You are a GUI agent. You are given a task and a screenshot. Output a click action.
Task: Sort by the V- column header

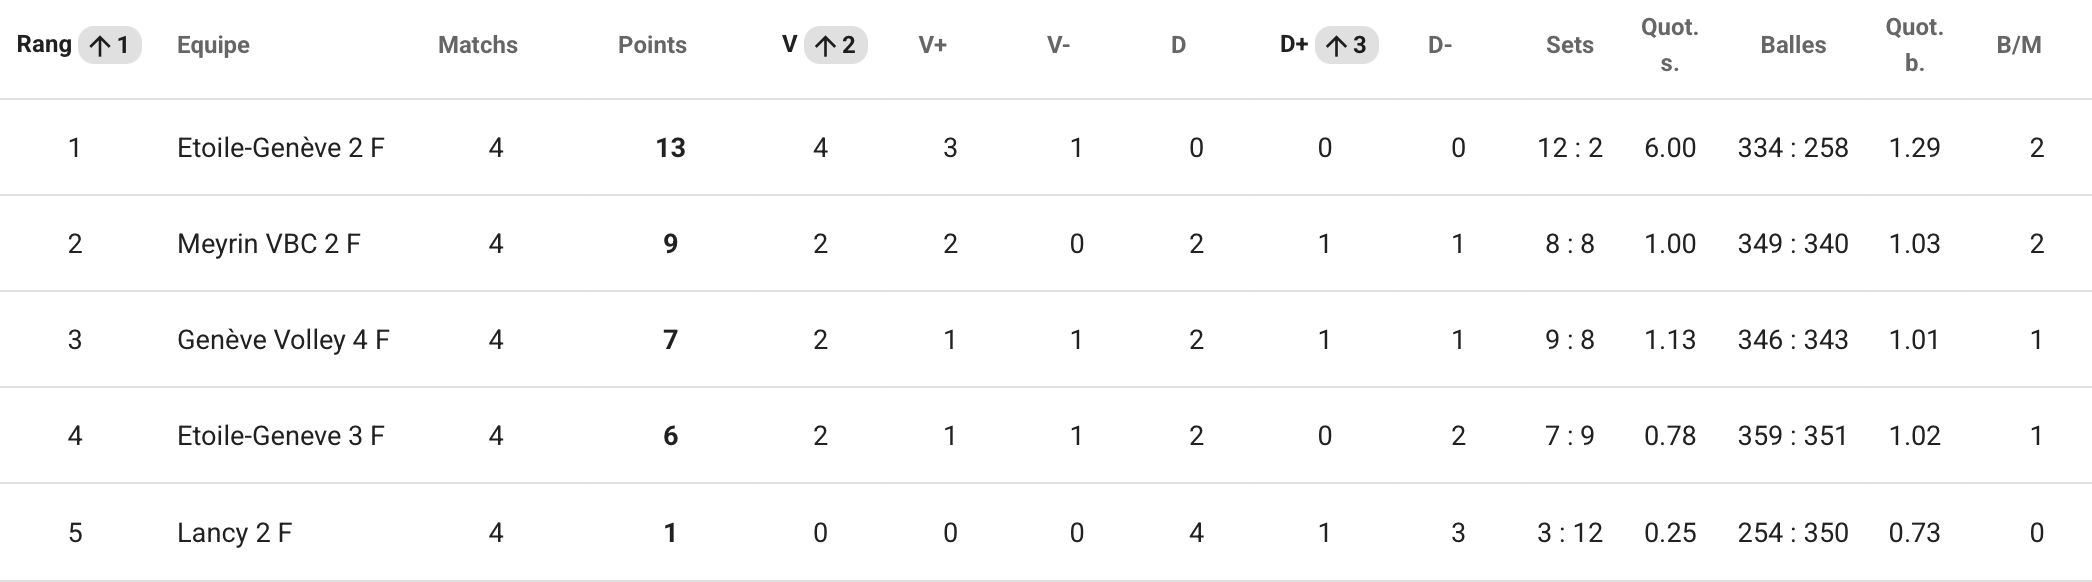(1059, 45)
